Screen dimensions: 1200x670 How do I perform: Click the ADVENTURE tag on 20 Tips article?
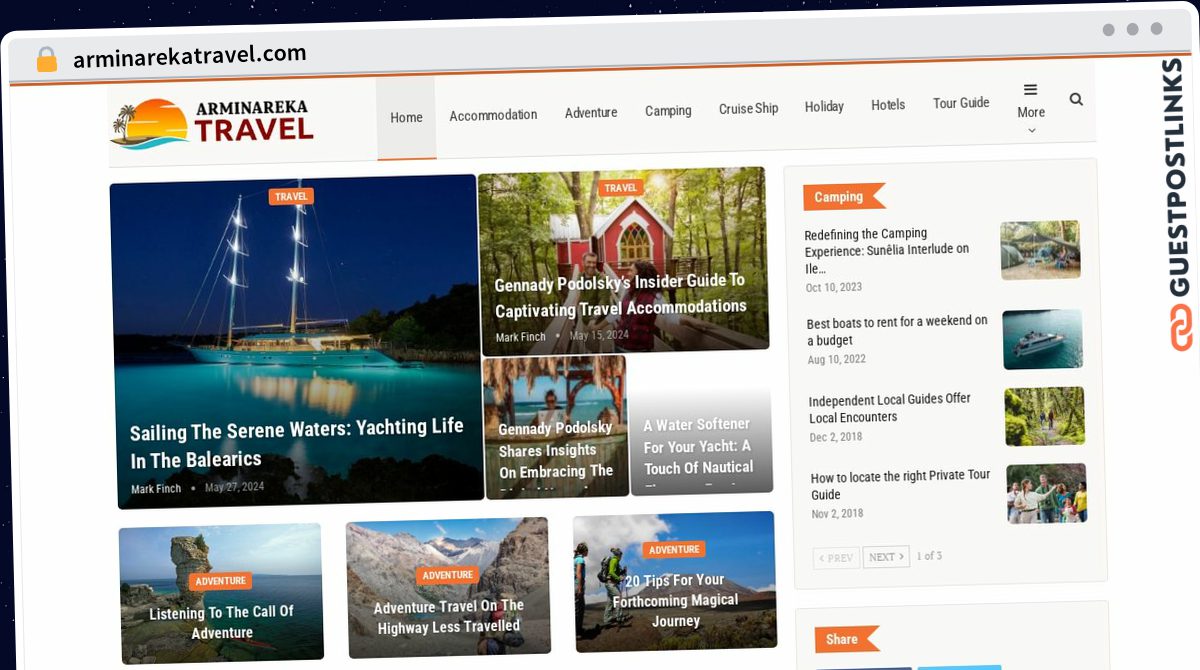(674, 549)
